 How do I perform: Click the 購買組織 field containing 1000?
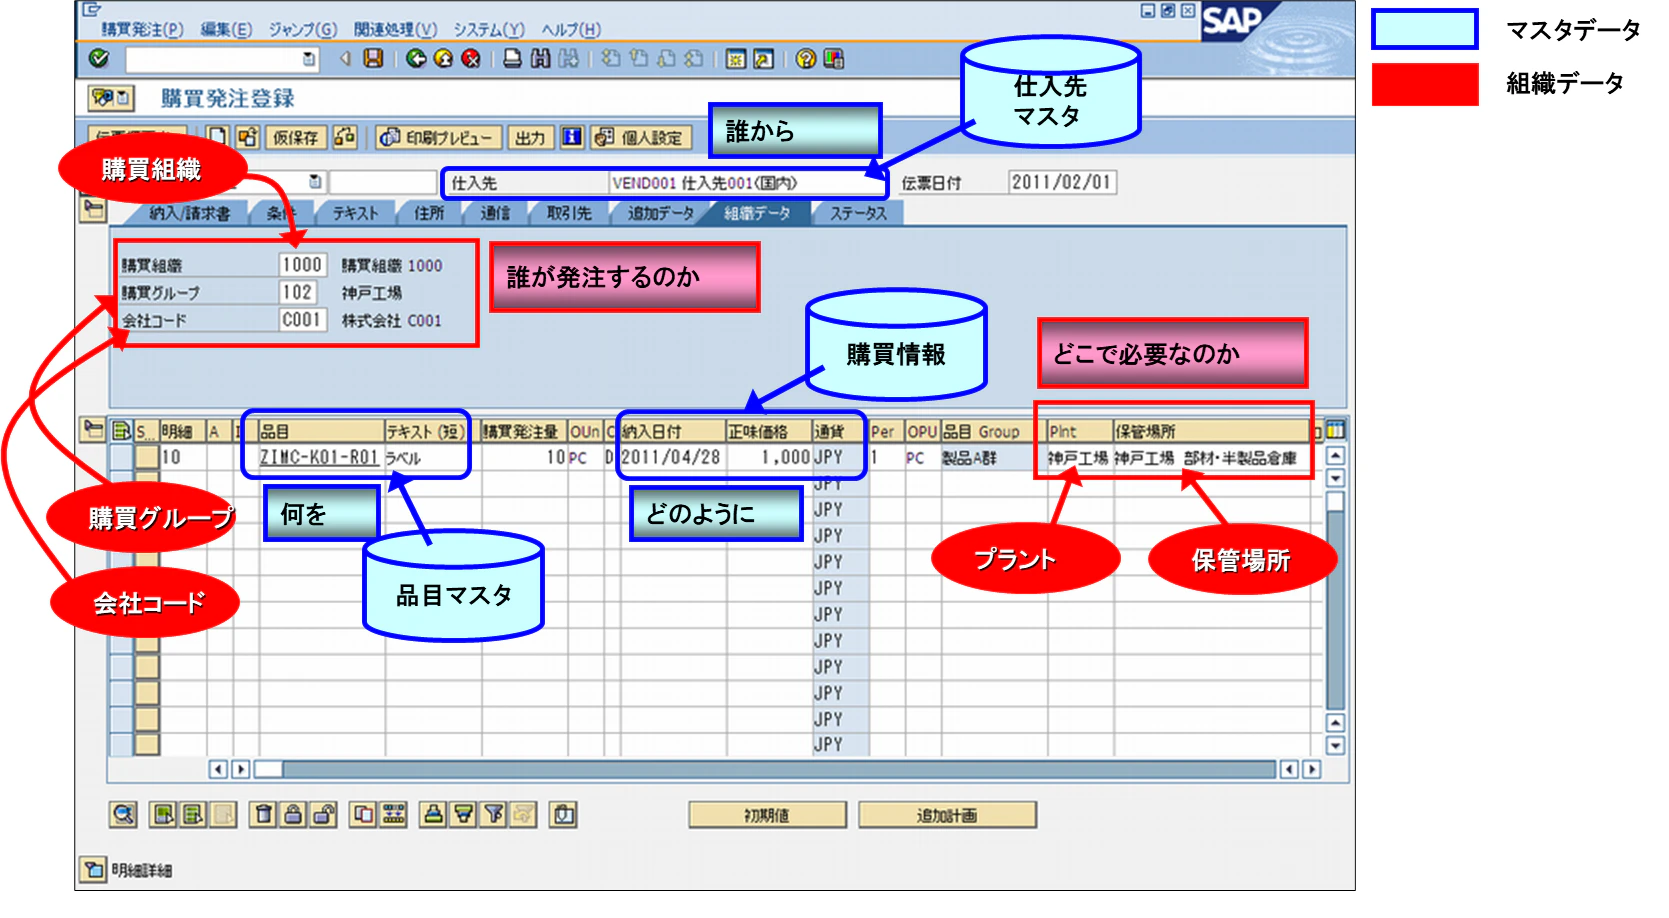tap(302, 265)
